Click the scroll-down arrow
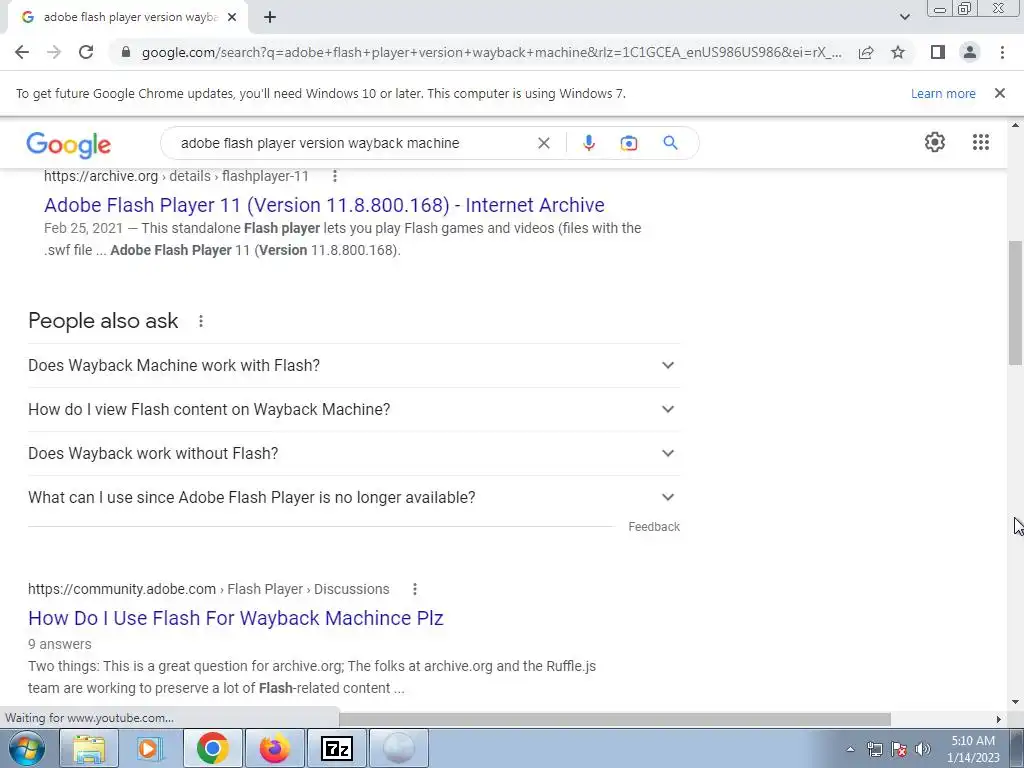The width and height of the screenshot is (1024, 768). (1015, 703)
